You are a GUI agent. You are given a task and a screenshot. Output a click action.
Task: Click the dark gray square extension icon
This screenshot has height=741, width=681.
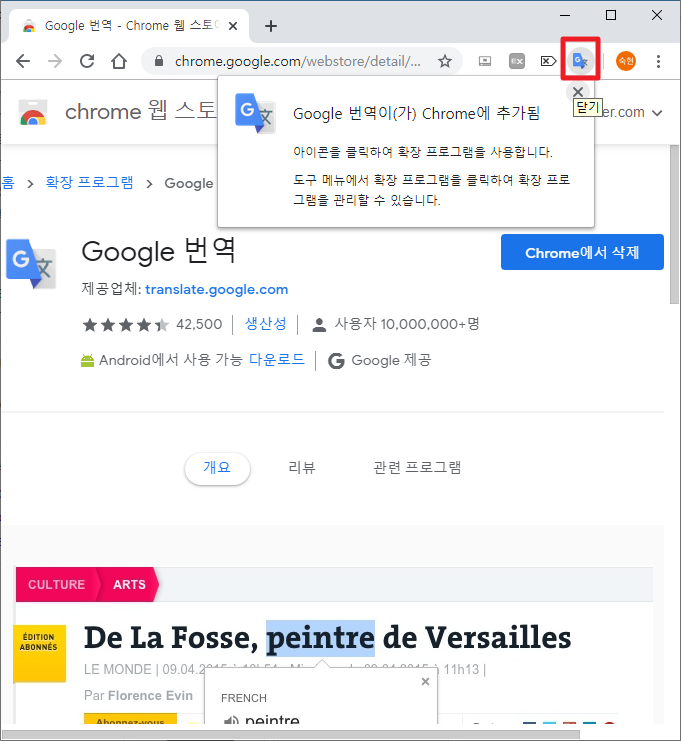pos(517,61)
